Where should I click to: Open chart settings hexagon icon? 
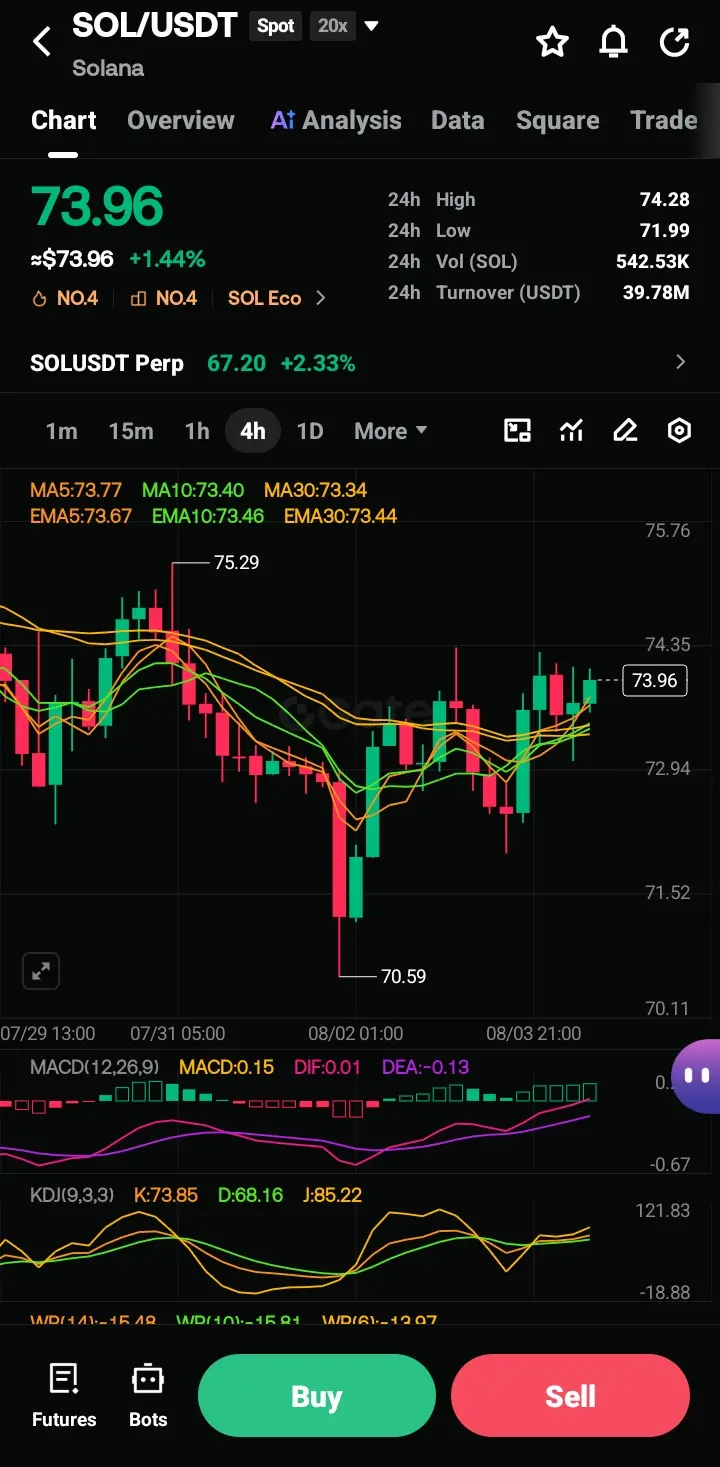click(679, 431)
